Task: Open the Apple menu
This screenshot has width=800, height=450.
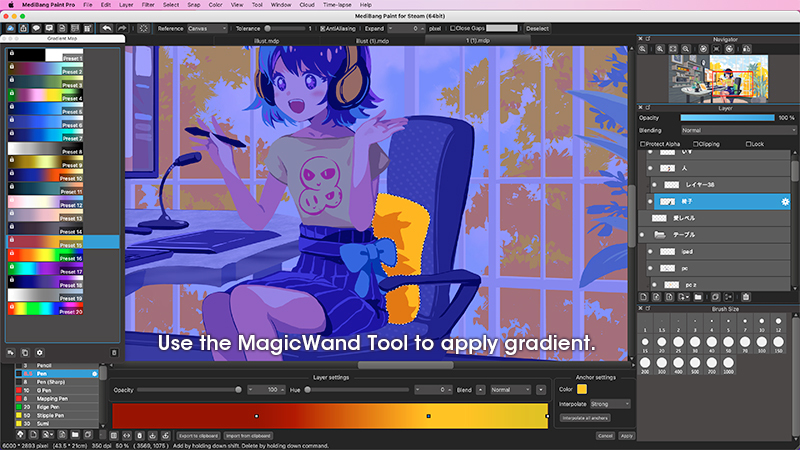Action: 11,5
